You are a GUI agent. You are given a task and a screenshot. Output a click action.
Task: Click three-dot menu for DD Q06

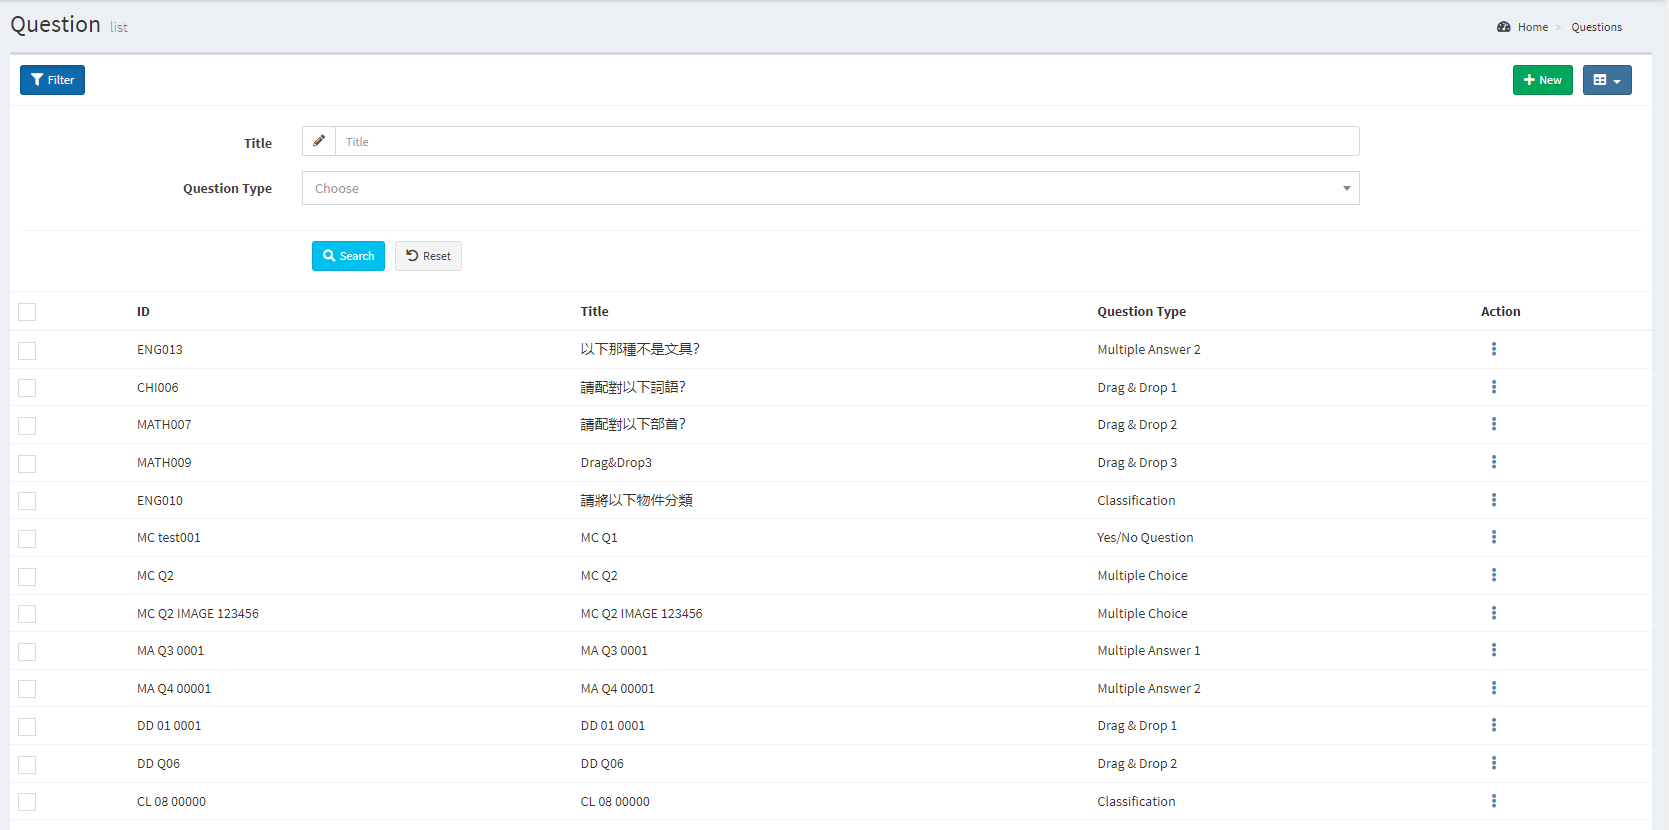pyautogui.click(x=1493, y=763)
